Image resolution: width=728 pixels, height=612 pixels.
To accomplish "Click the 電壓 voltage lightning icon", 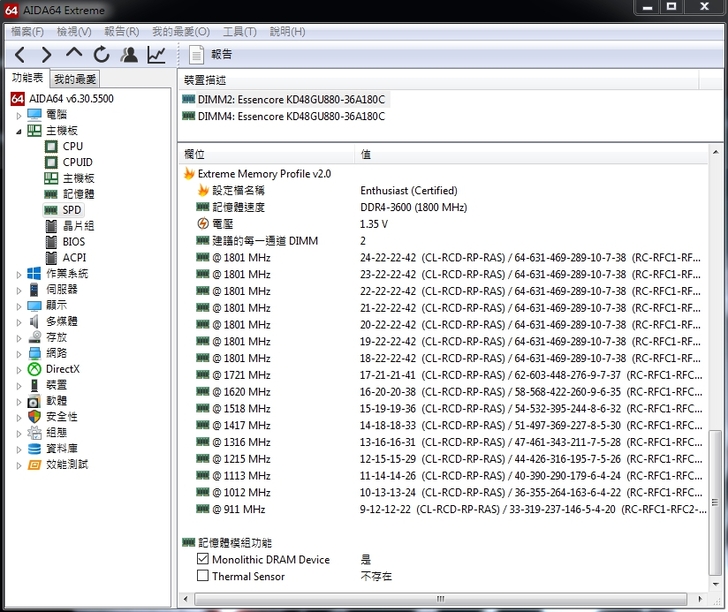I will [203, 224].
